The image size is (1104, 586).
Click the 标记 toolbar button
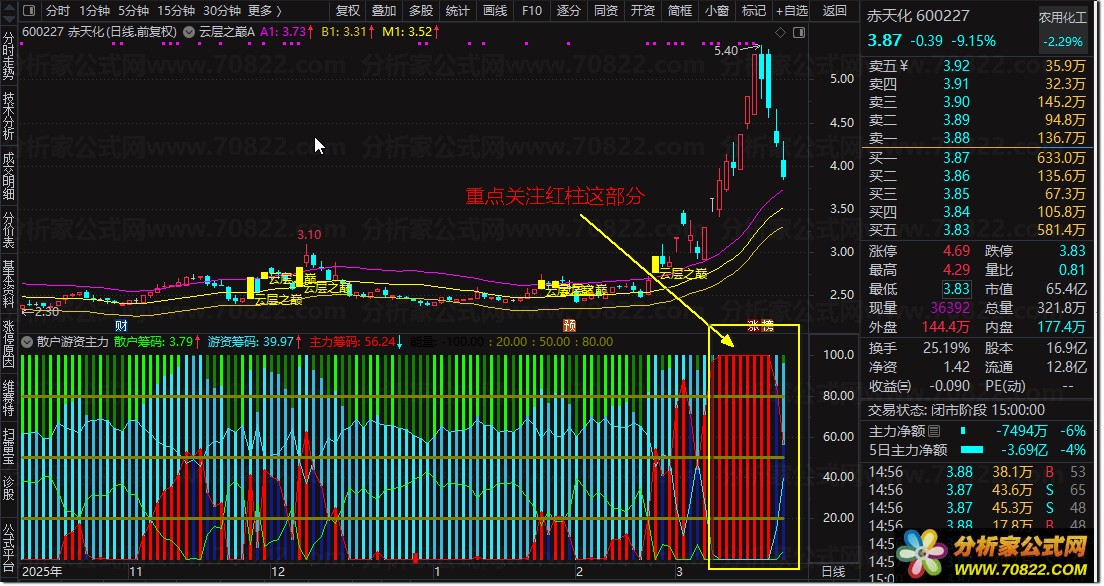point(754,11)
